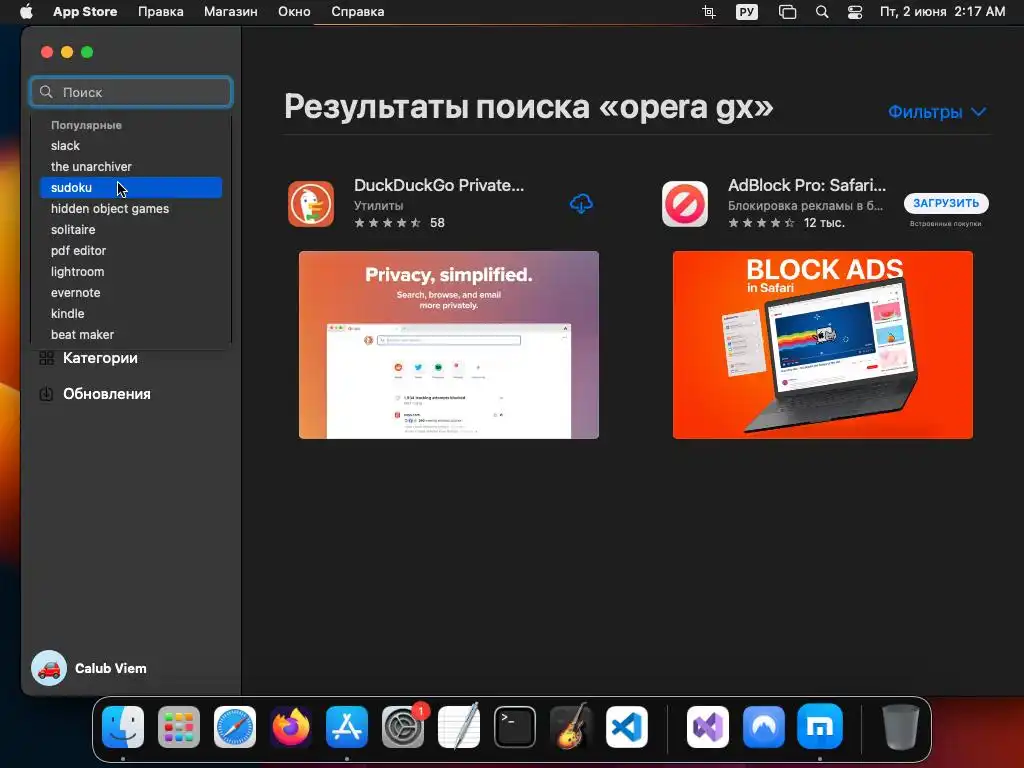This screenshot has width=1024, height=768.
Task: Open Control Center in menu bar
Action: tap(855, 12)
